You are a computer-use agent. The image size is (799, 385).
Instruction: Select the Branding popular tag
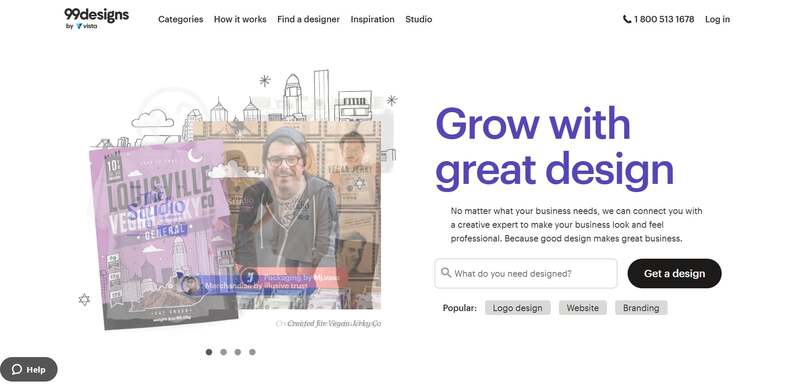pos(641,308)
